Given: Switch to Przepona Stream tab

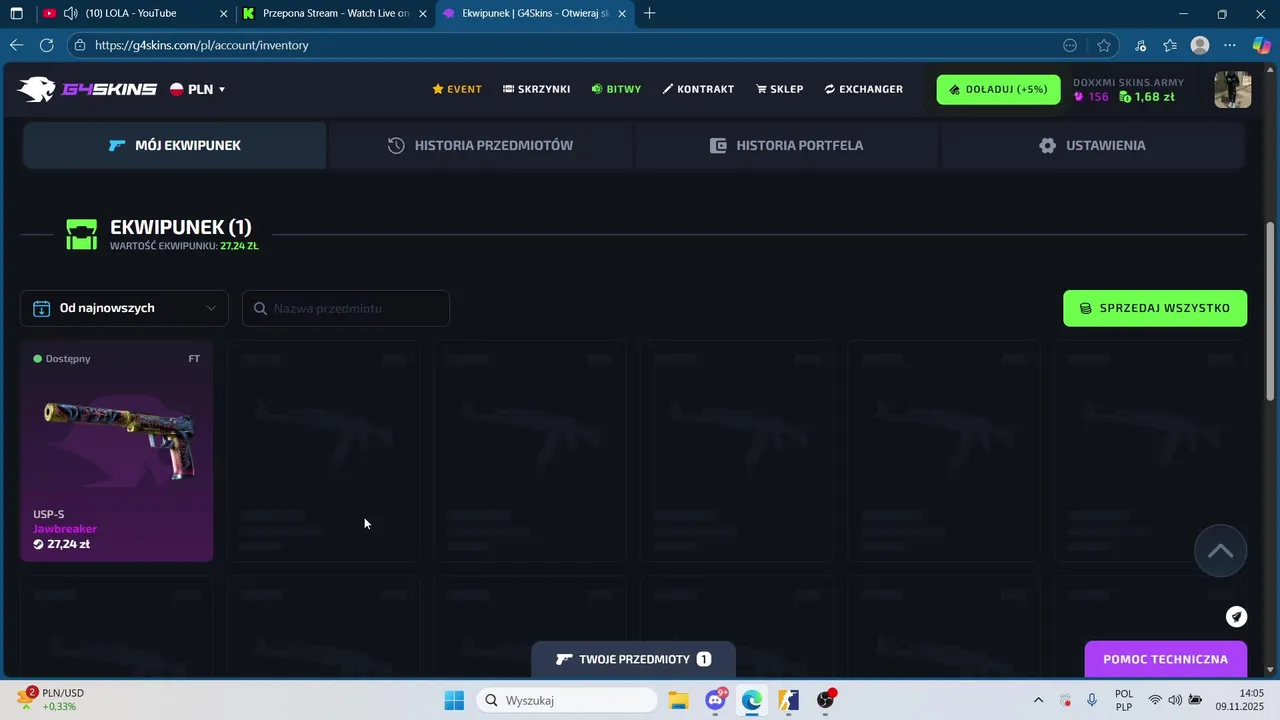Looking at the screenshot, I should (x=336, y=13).
